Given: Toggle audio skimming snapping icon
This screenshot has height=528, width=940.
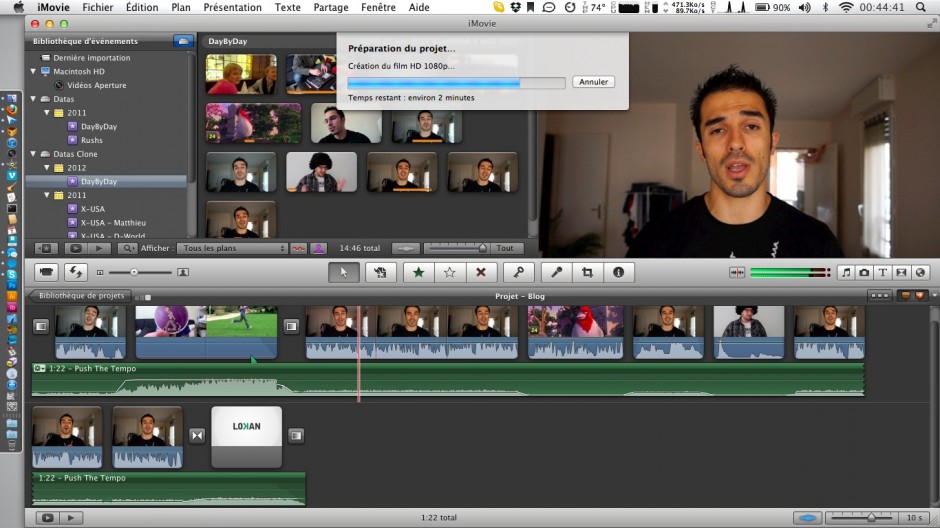Looking at the screenshot, I should click(737, 273).
